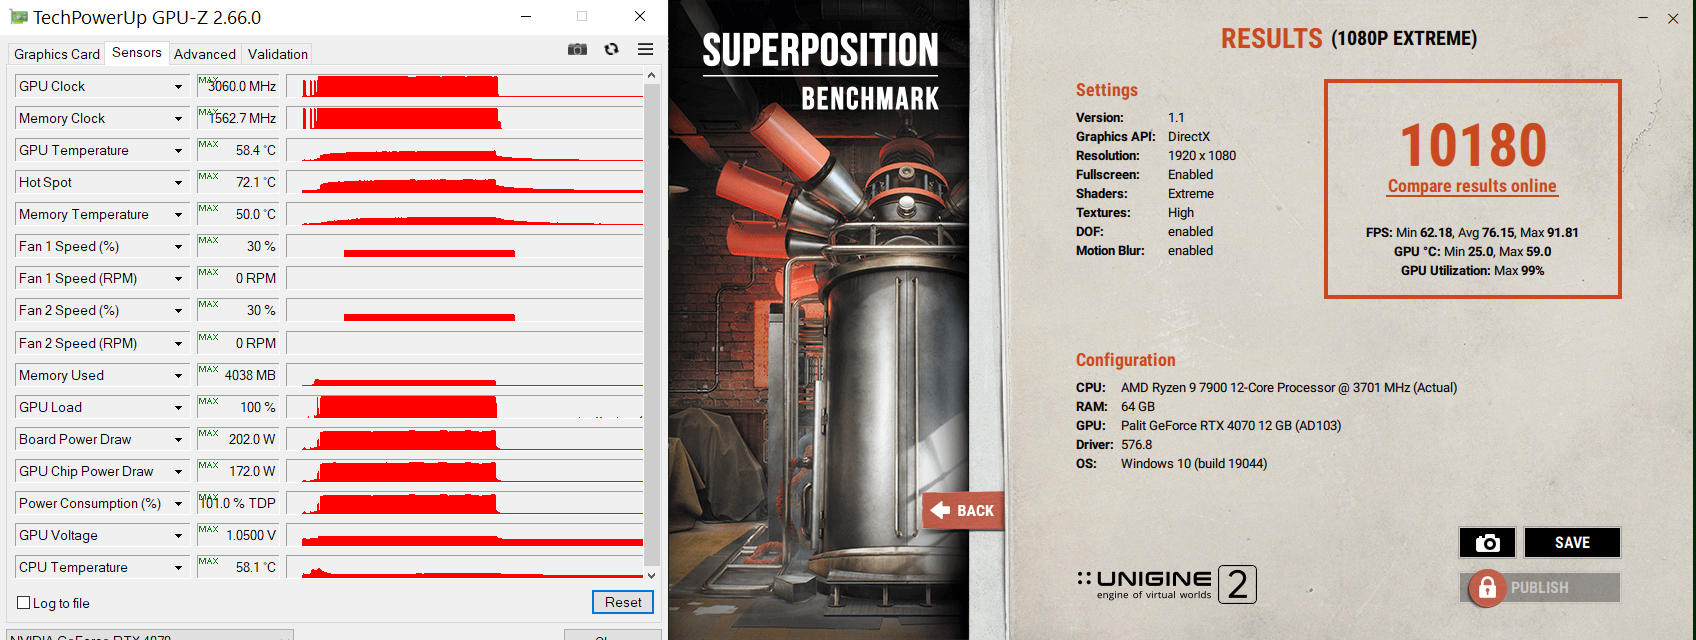
Task: Click the GPU Utilization Max 99% line
Action: [1472, 271]
